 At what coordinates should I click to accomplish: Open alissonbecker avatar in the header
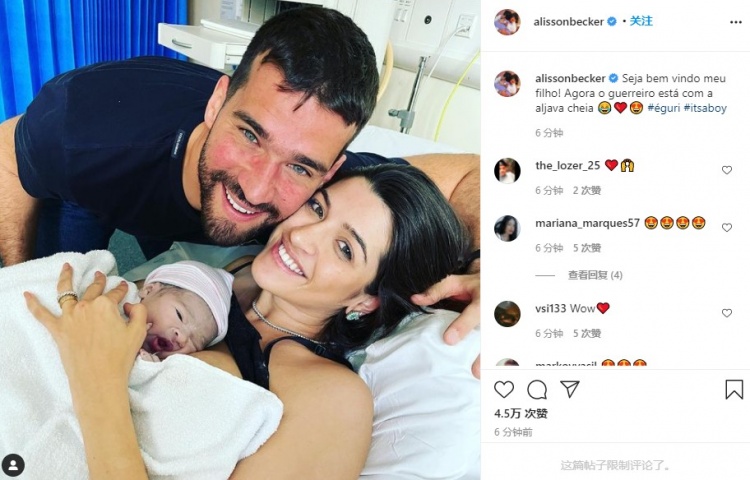click(x=507, y=22)
